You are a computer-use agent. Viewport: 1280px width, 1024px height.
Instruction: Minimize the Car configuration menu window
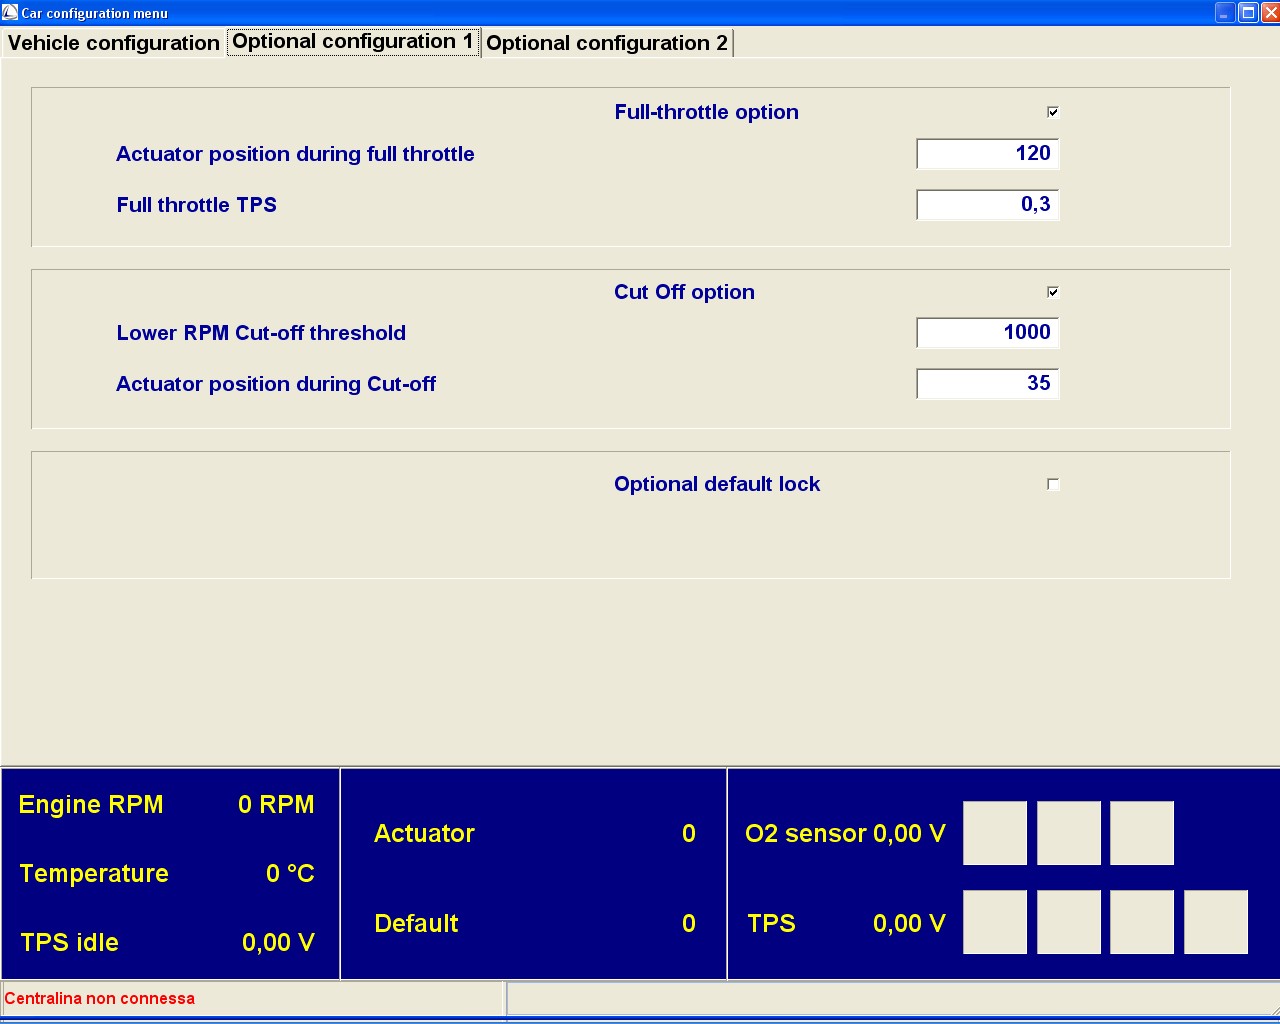1225,13
